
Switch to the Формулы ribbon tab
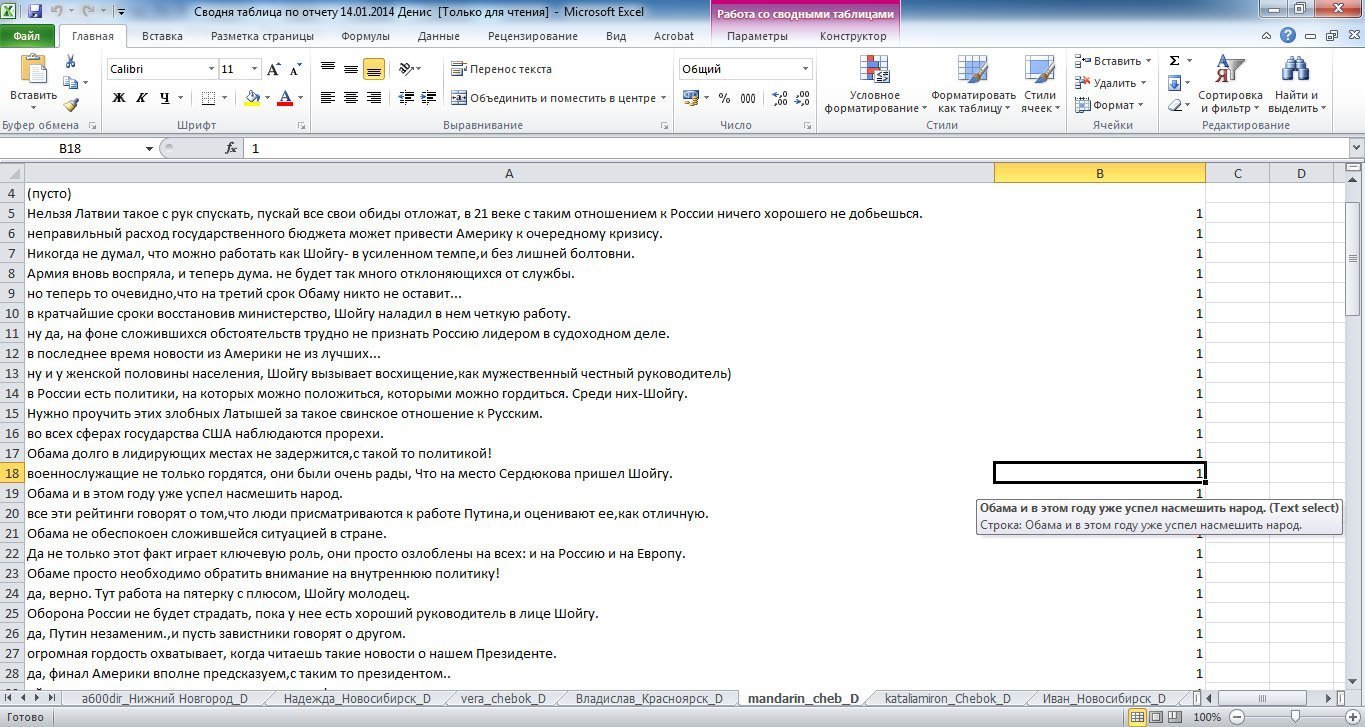click(365, 36)
